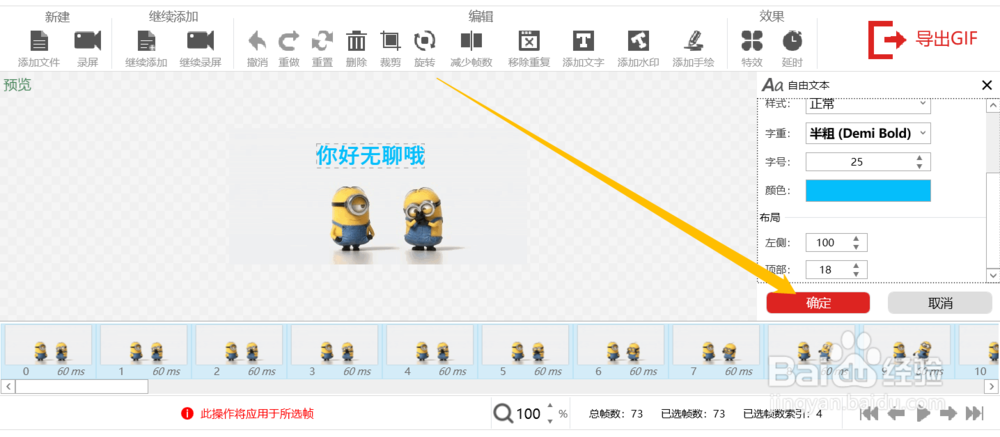This screenshot has height=437, width=1000.
Task: Play the GIF preview
Action: [922, 413]
